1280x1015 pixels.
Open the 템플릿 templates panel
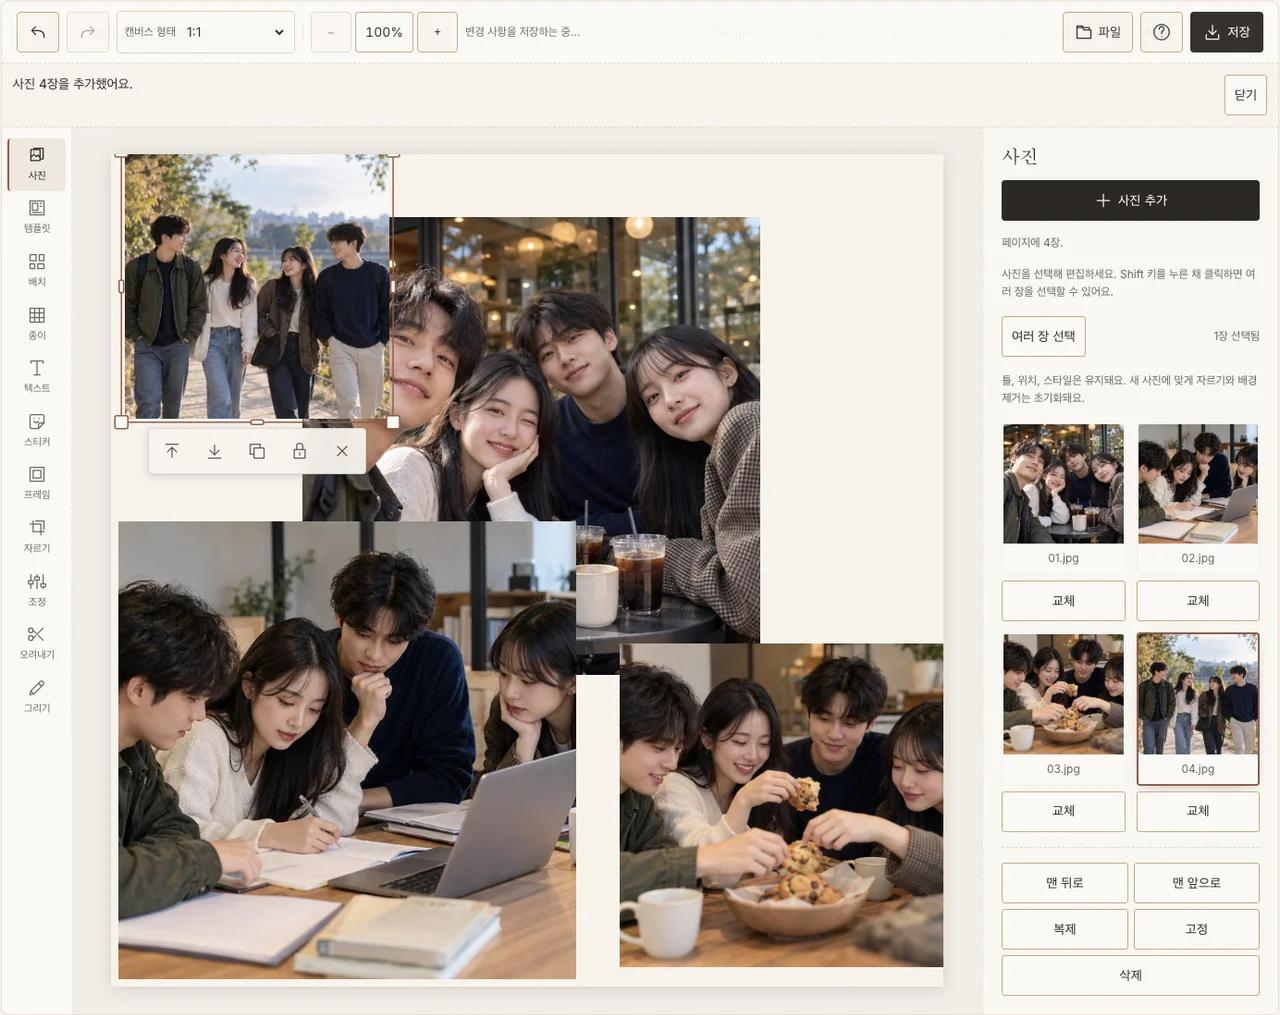tap(37, 217)
